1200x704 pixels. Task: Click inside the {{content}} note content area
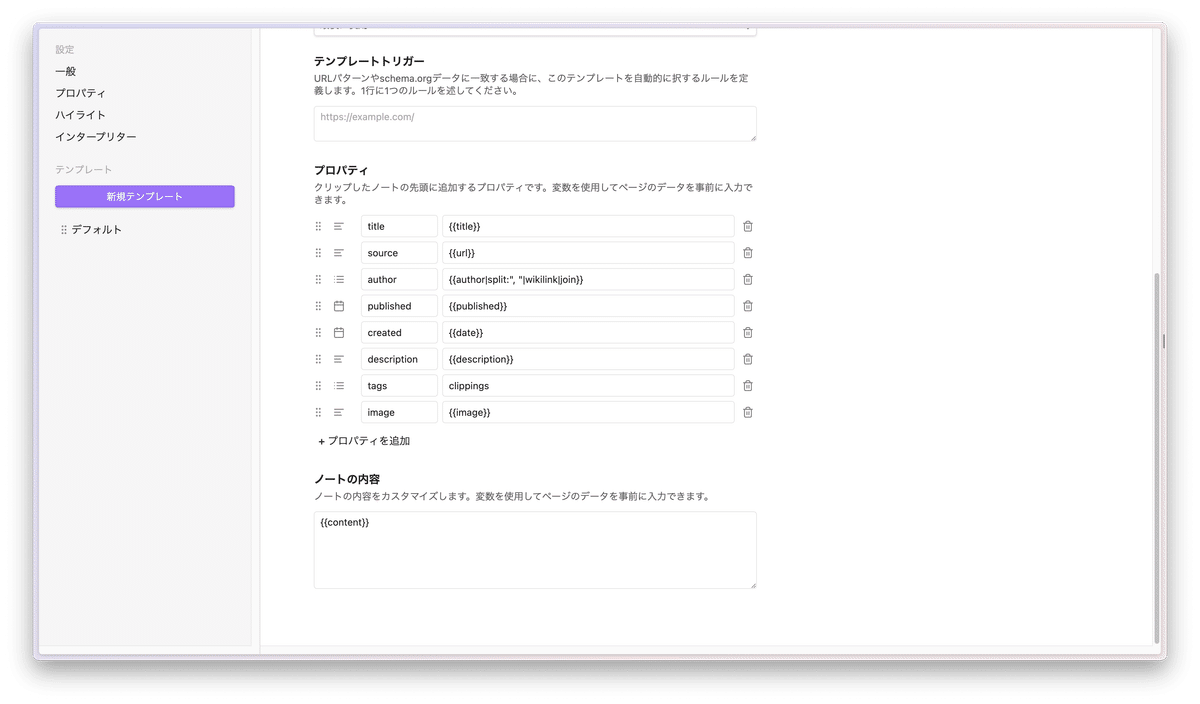coord(535,550)
